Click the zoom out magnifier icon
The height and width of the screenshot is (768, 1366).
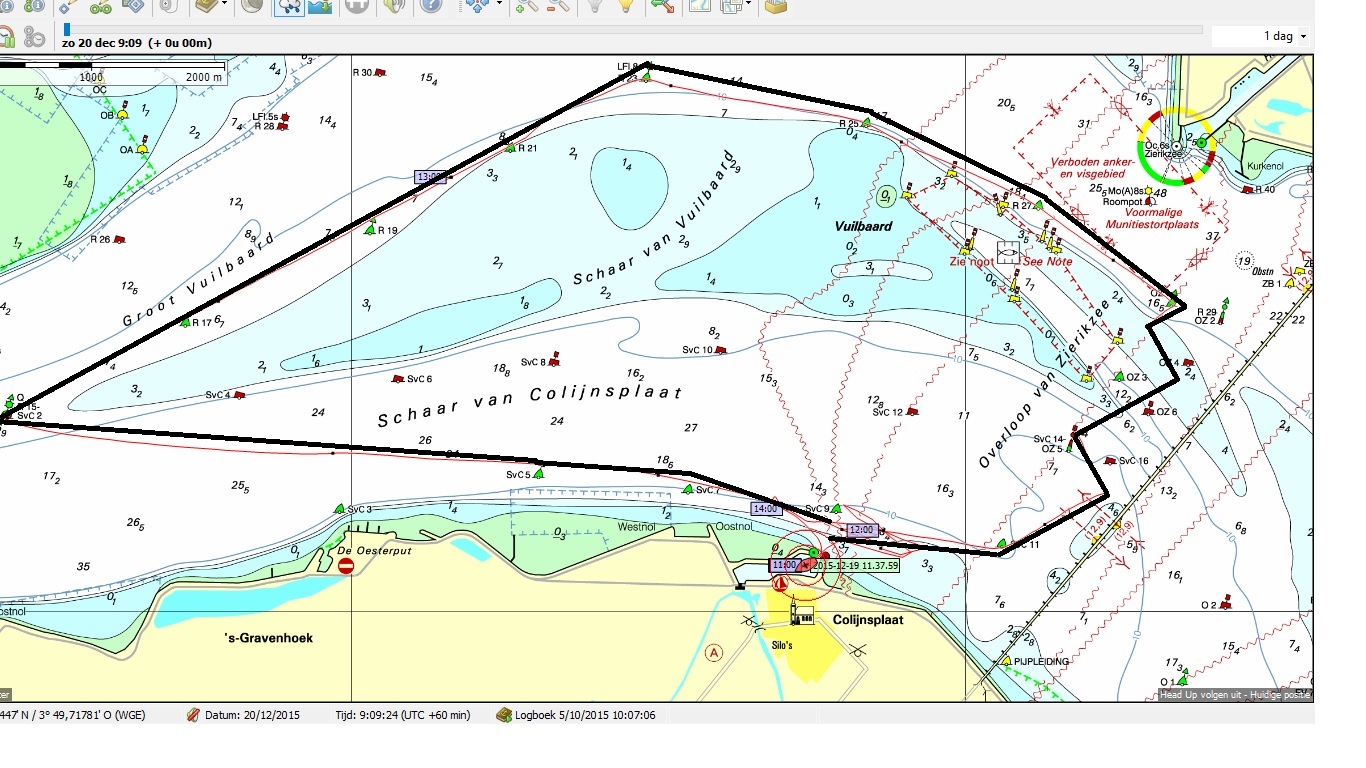[557, 6]
